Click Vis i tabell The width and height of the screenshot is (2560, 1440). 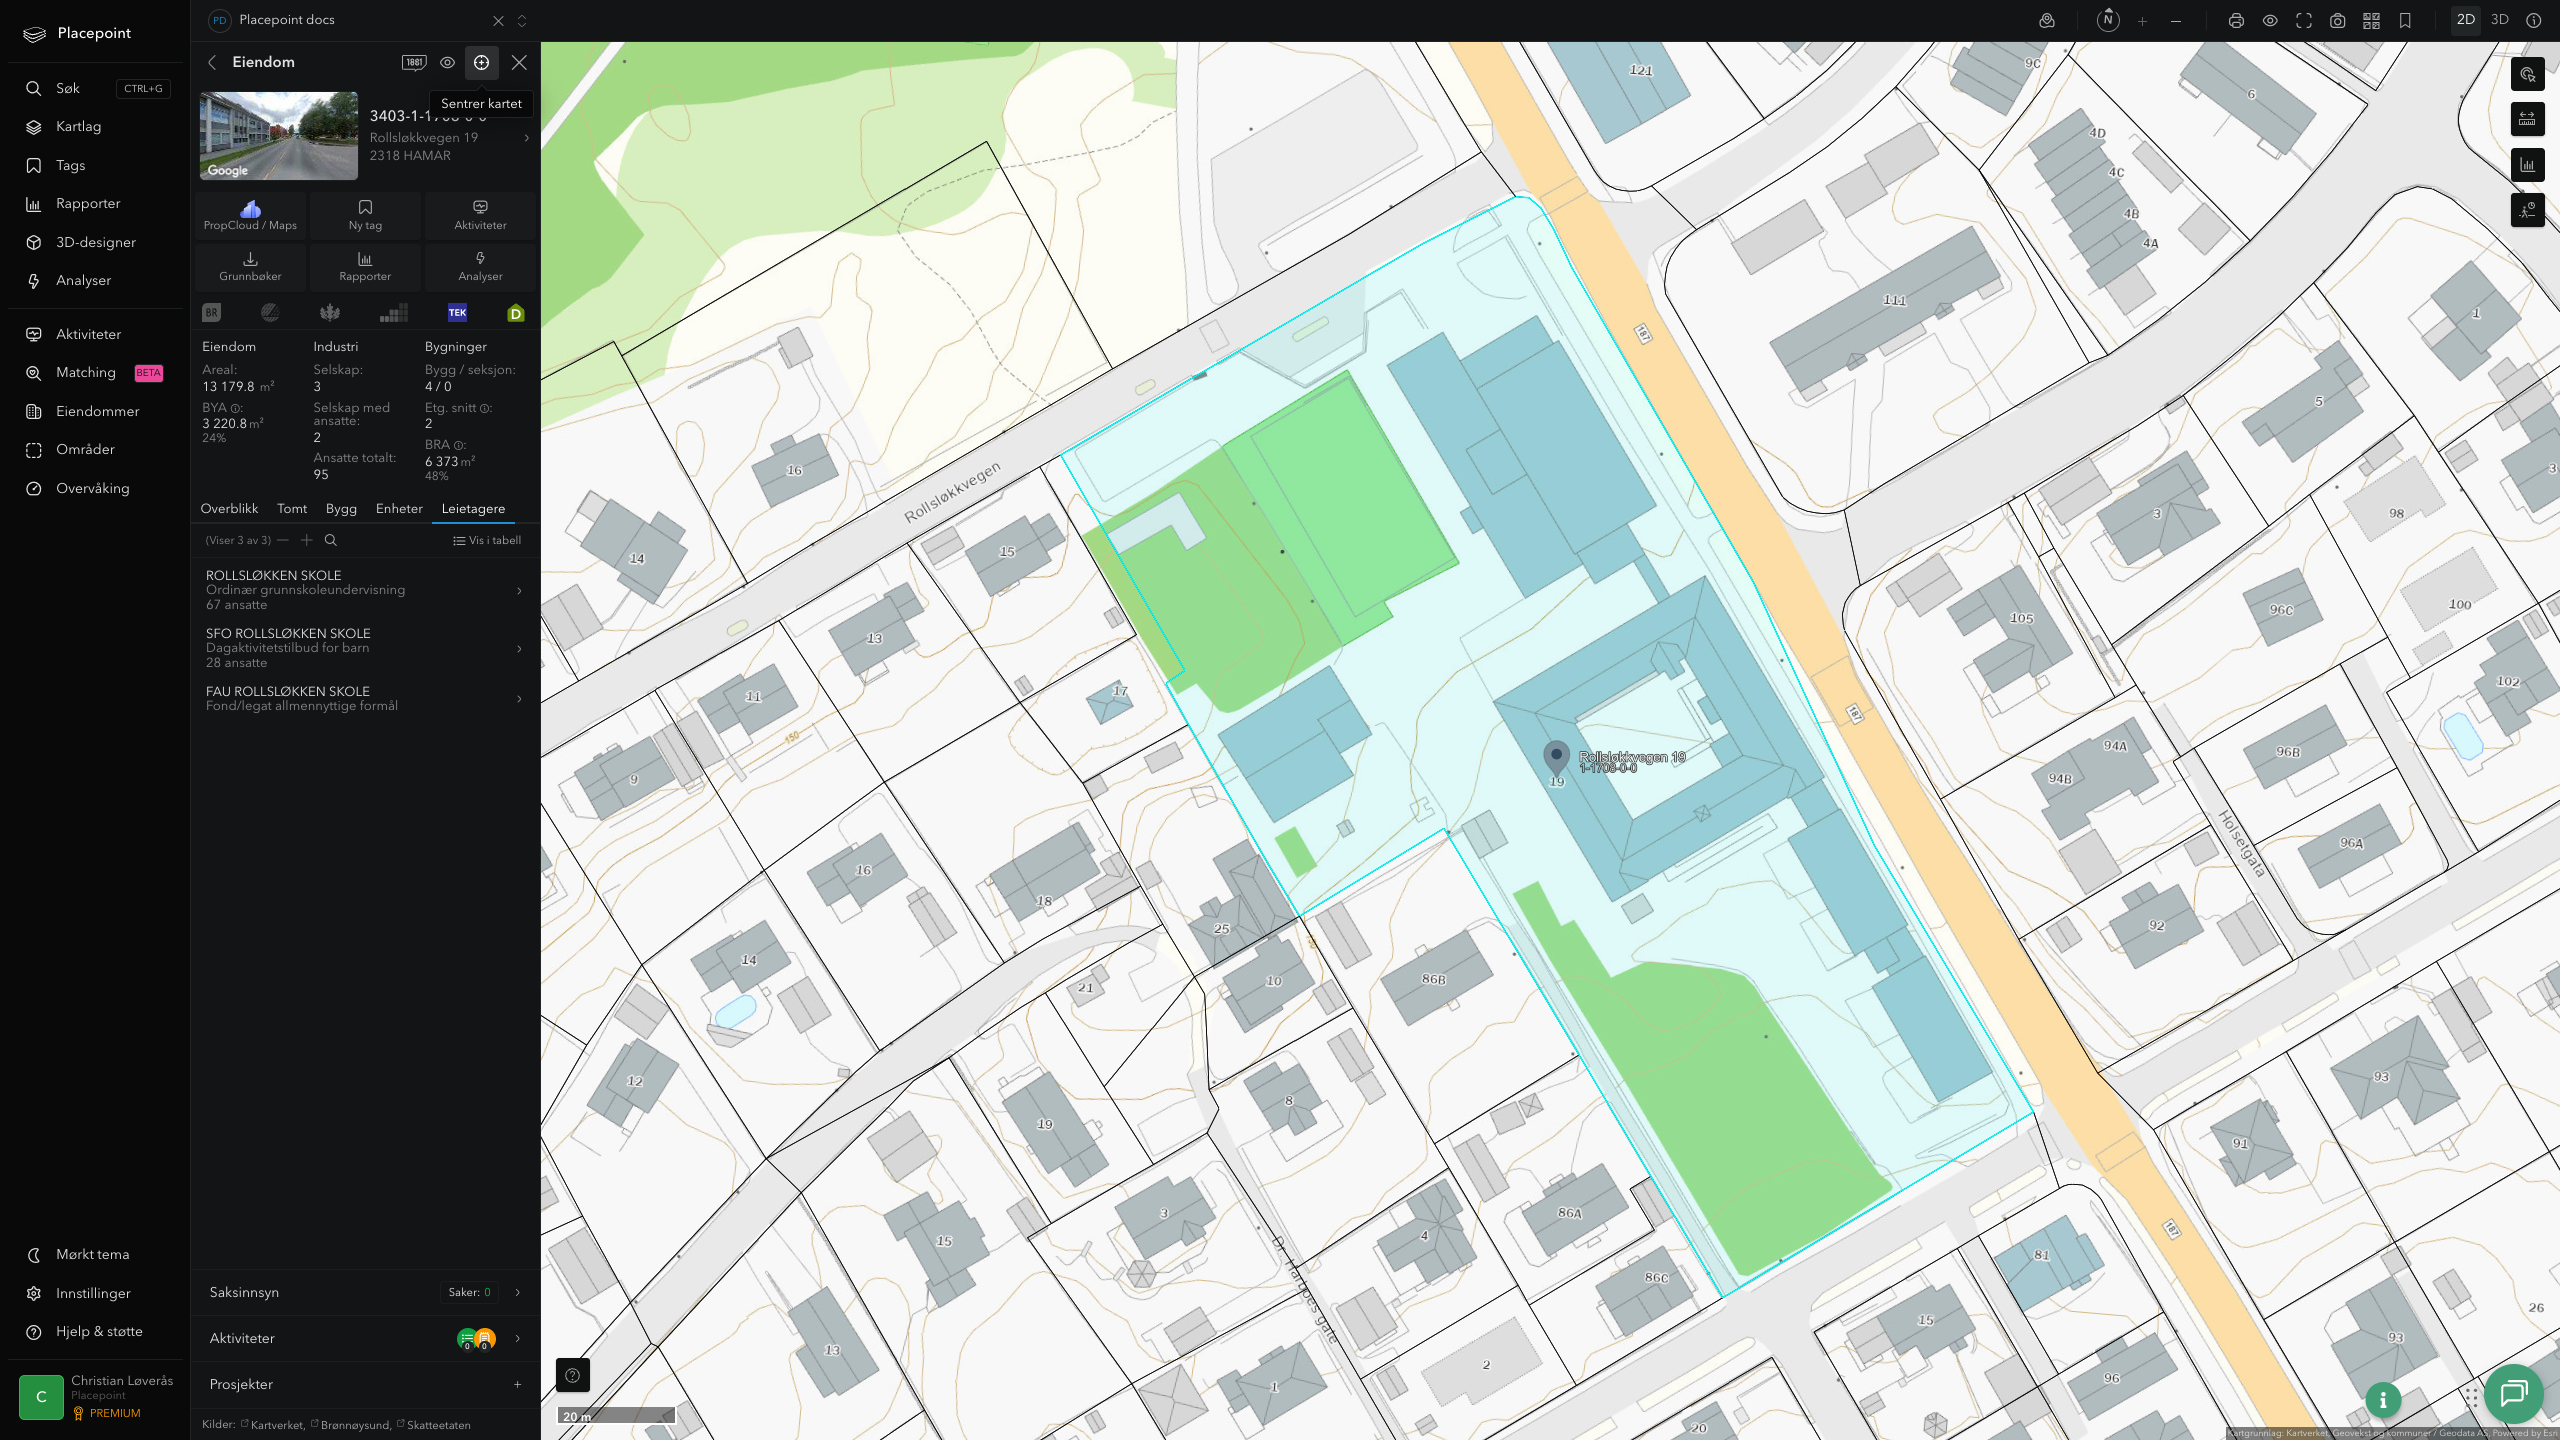tap(487, 540)
